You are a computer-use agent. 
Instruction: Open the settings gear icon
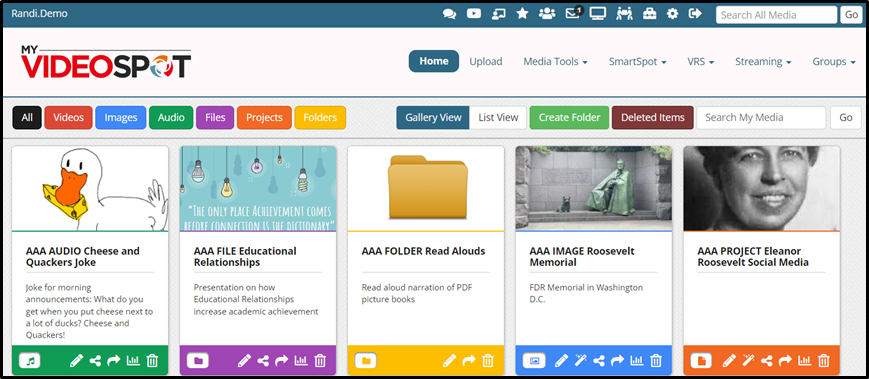[x=672, y=14]
